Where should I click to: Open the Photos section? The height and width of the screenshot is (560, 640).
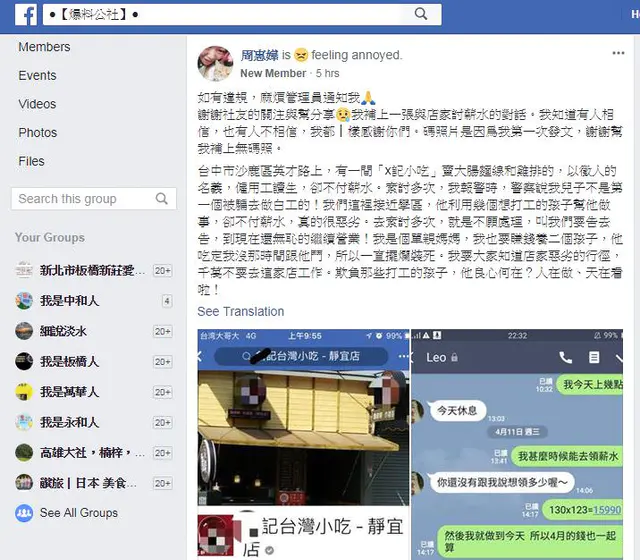point(38,133)
